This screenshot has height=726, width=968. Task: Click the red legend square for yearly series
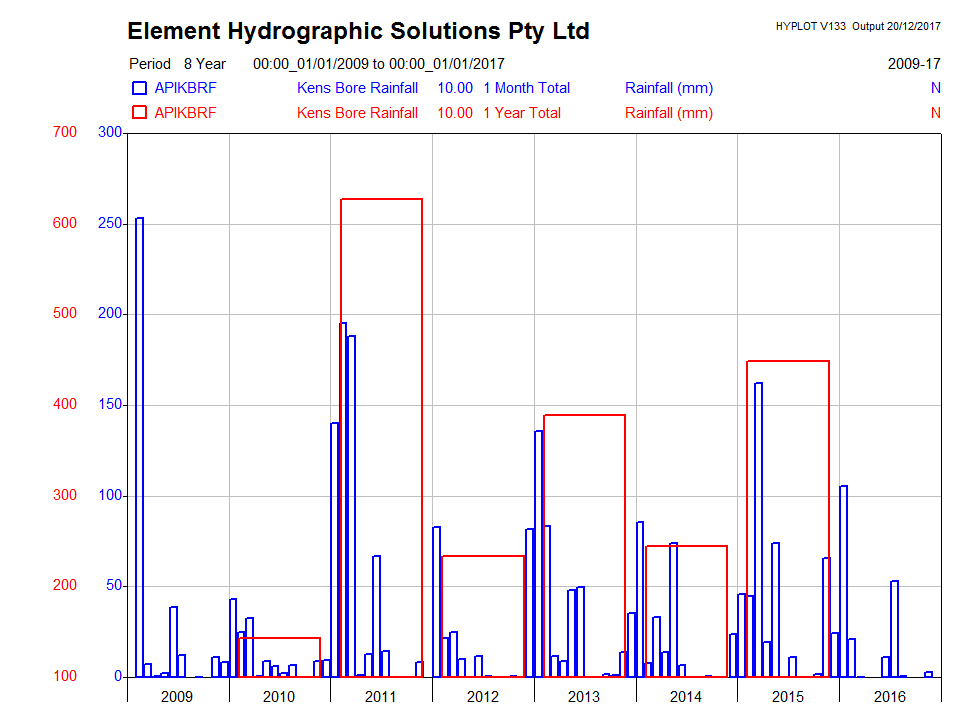[139, 113]
